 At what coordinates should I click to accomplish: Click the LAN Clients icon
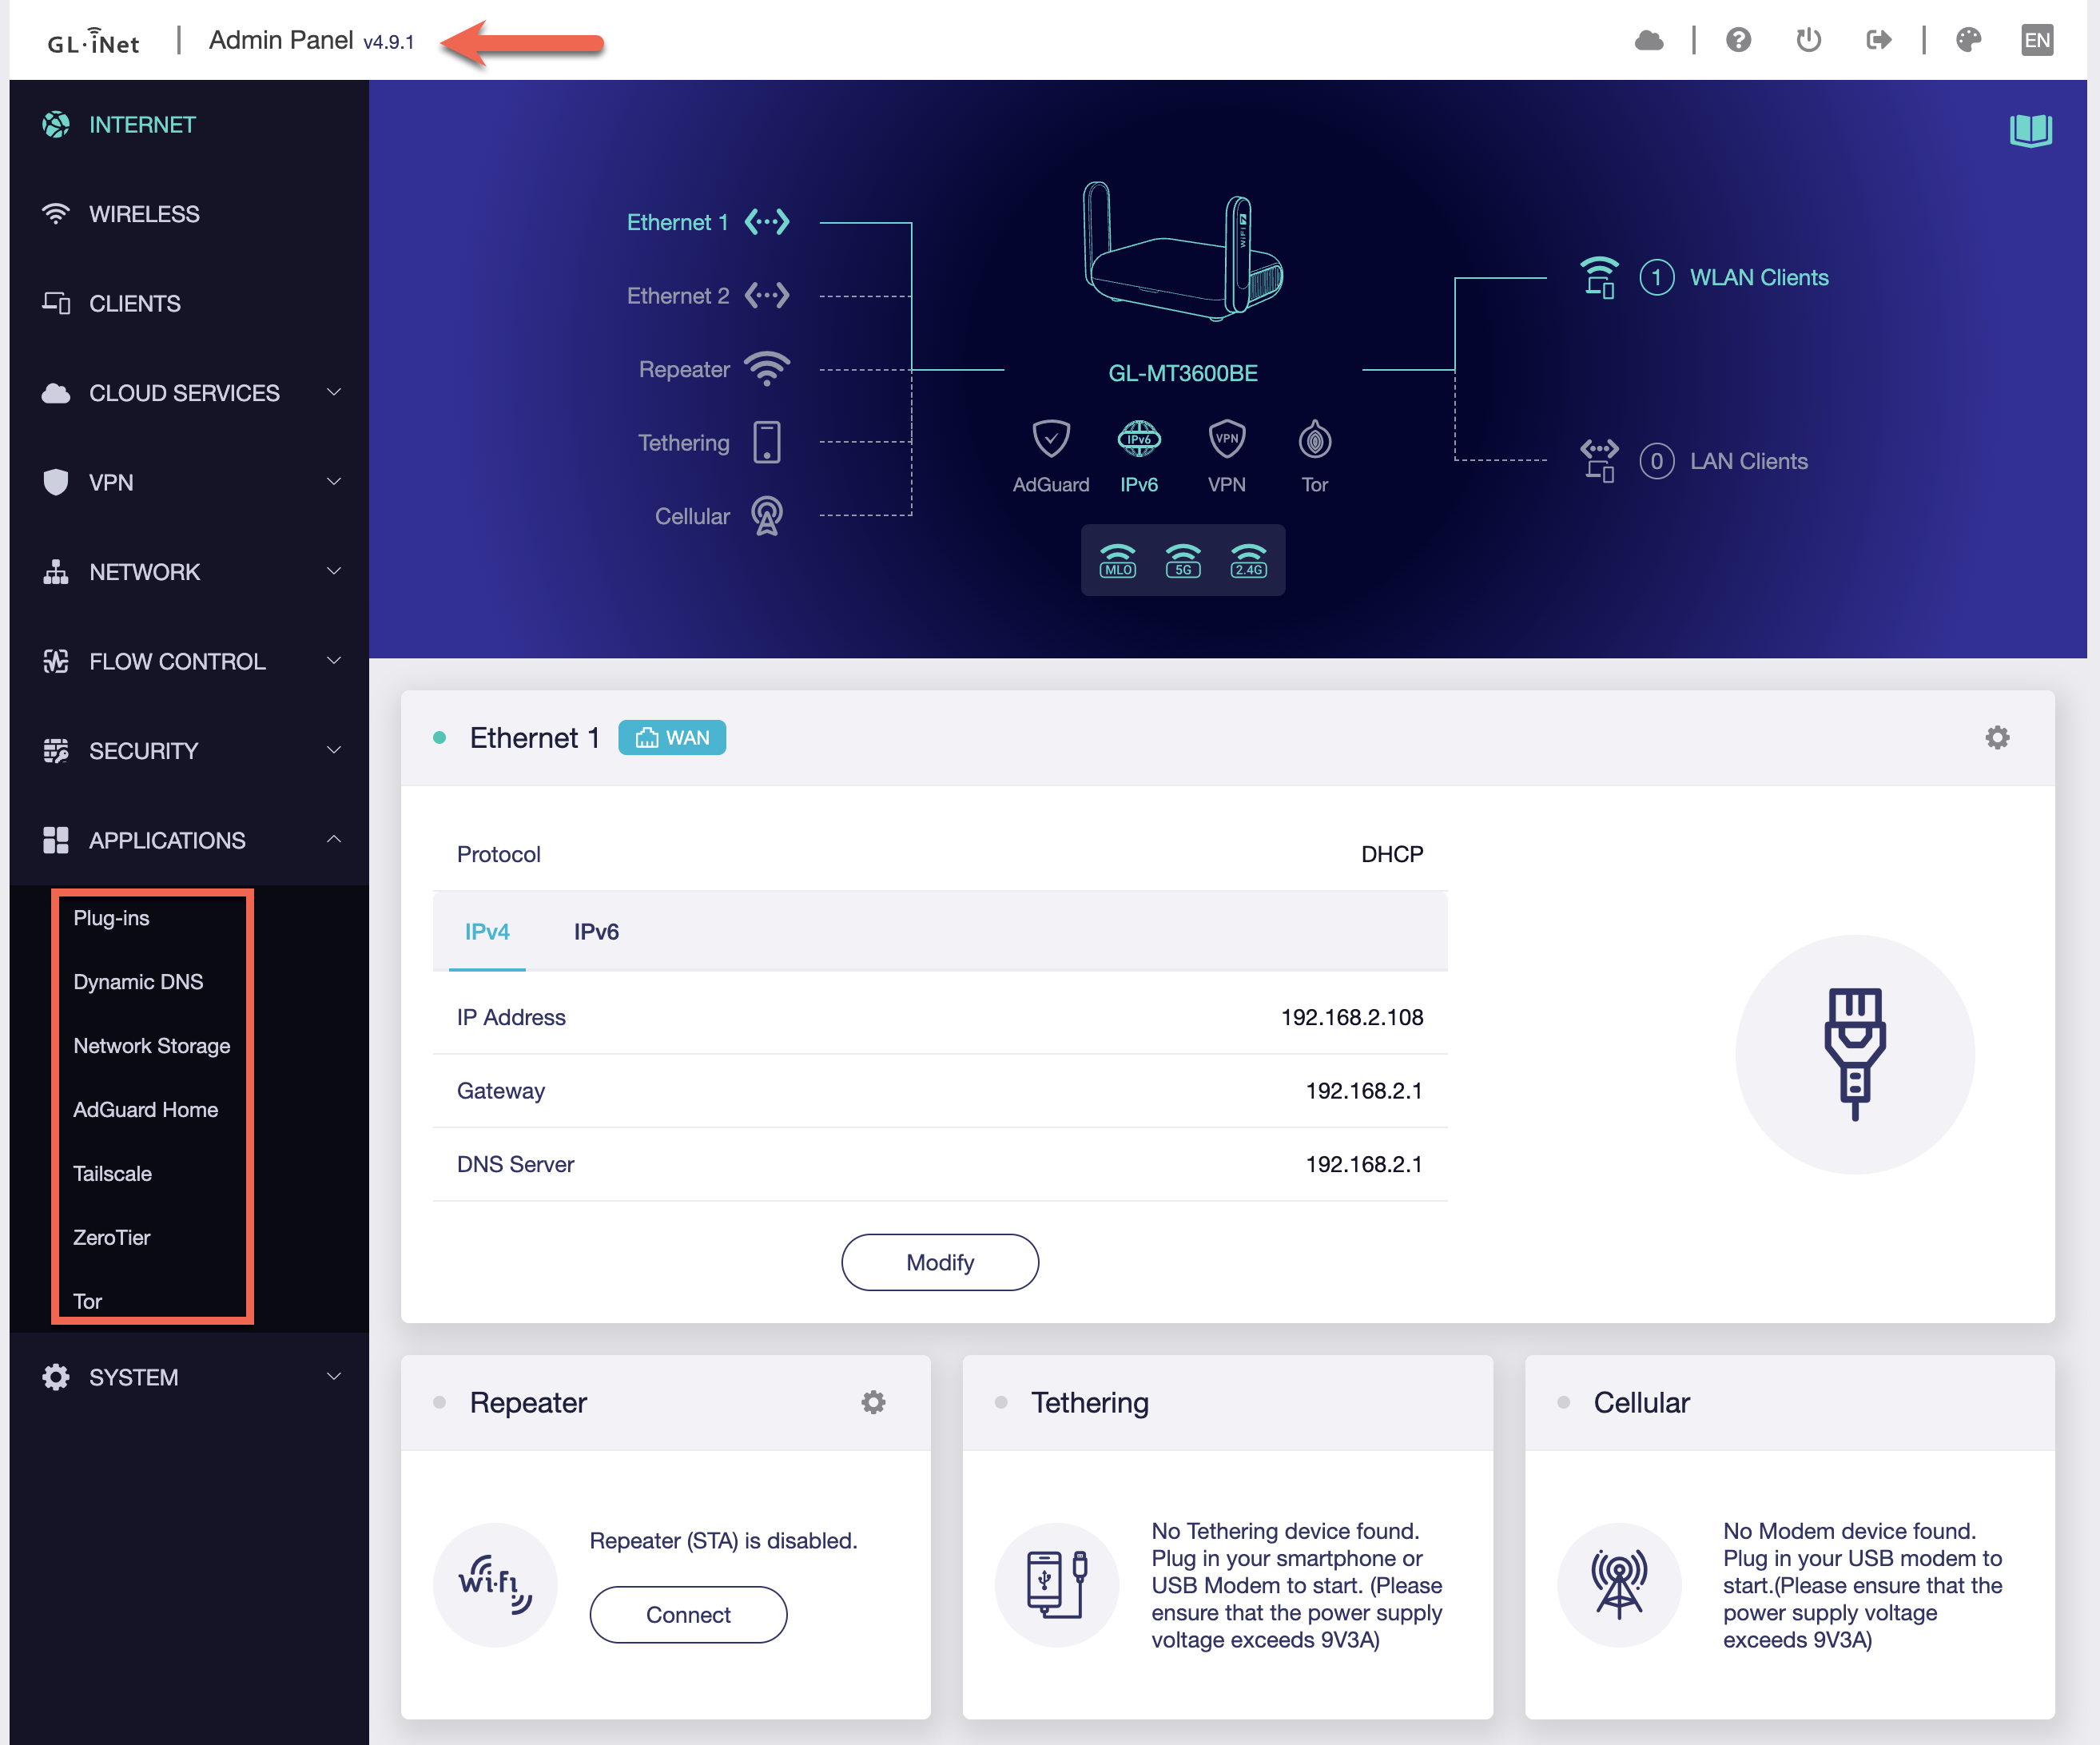[1599, 461]
